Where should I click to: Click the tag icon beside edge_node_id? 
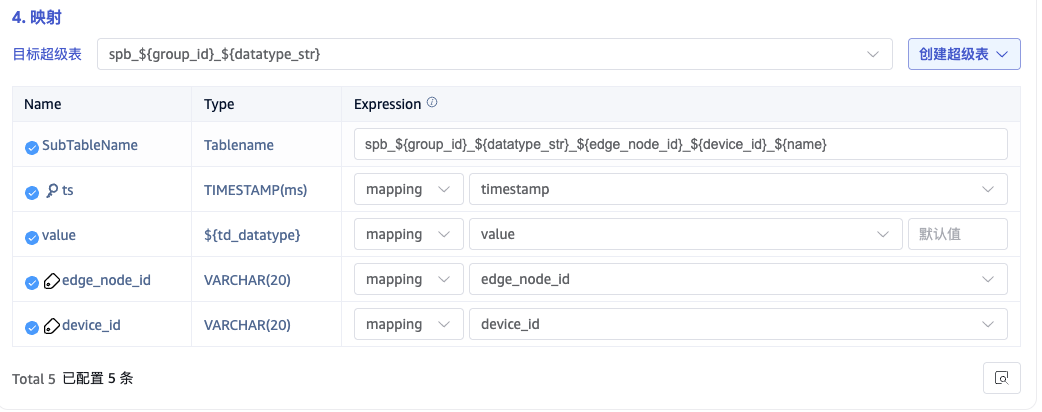(x=52, y=280)
